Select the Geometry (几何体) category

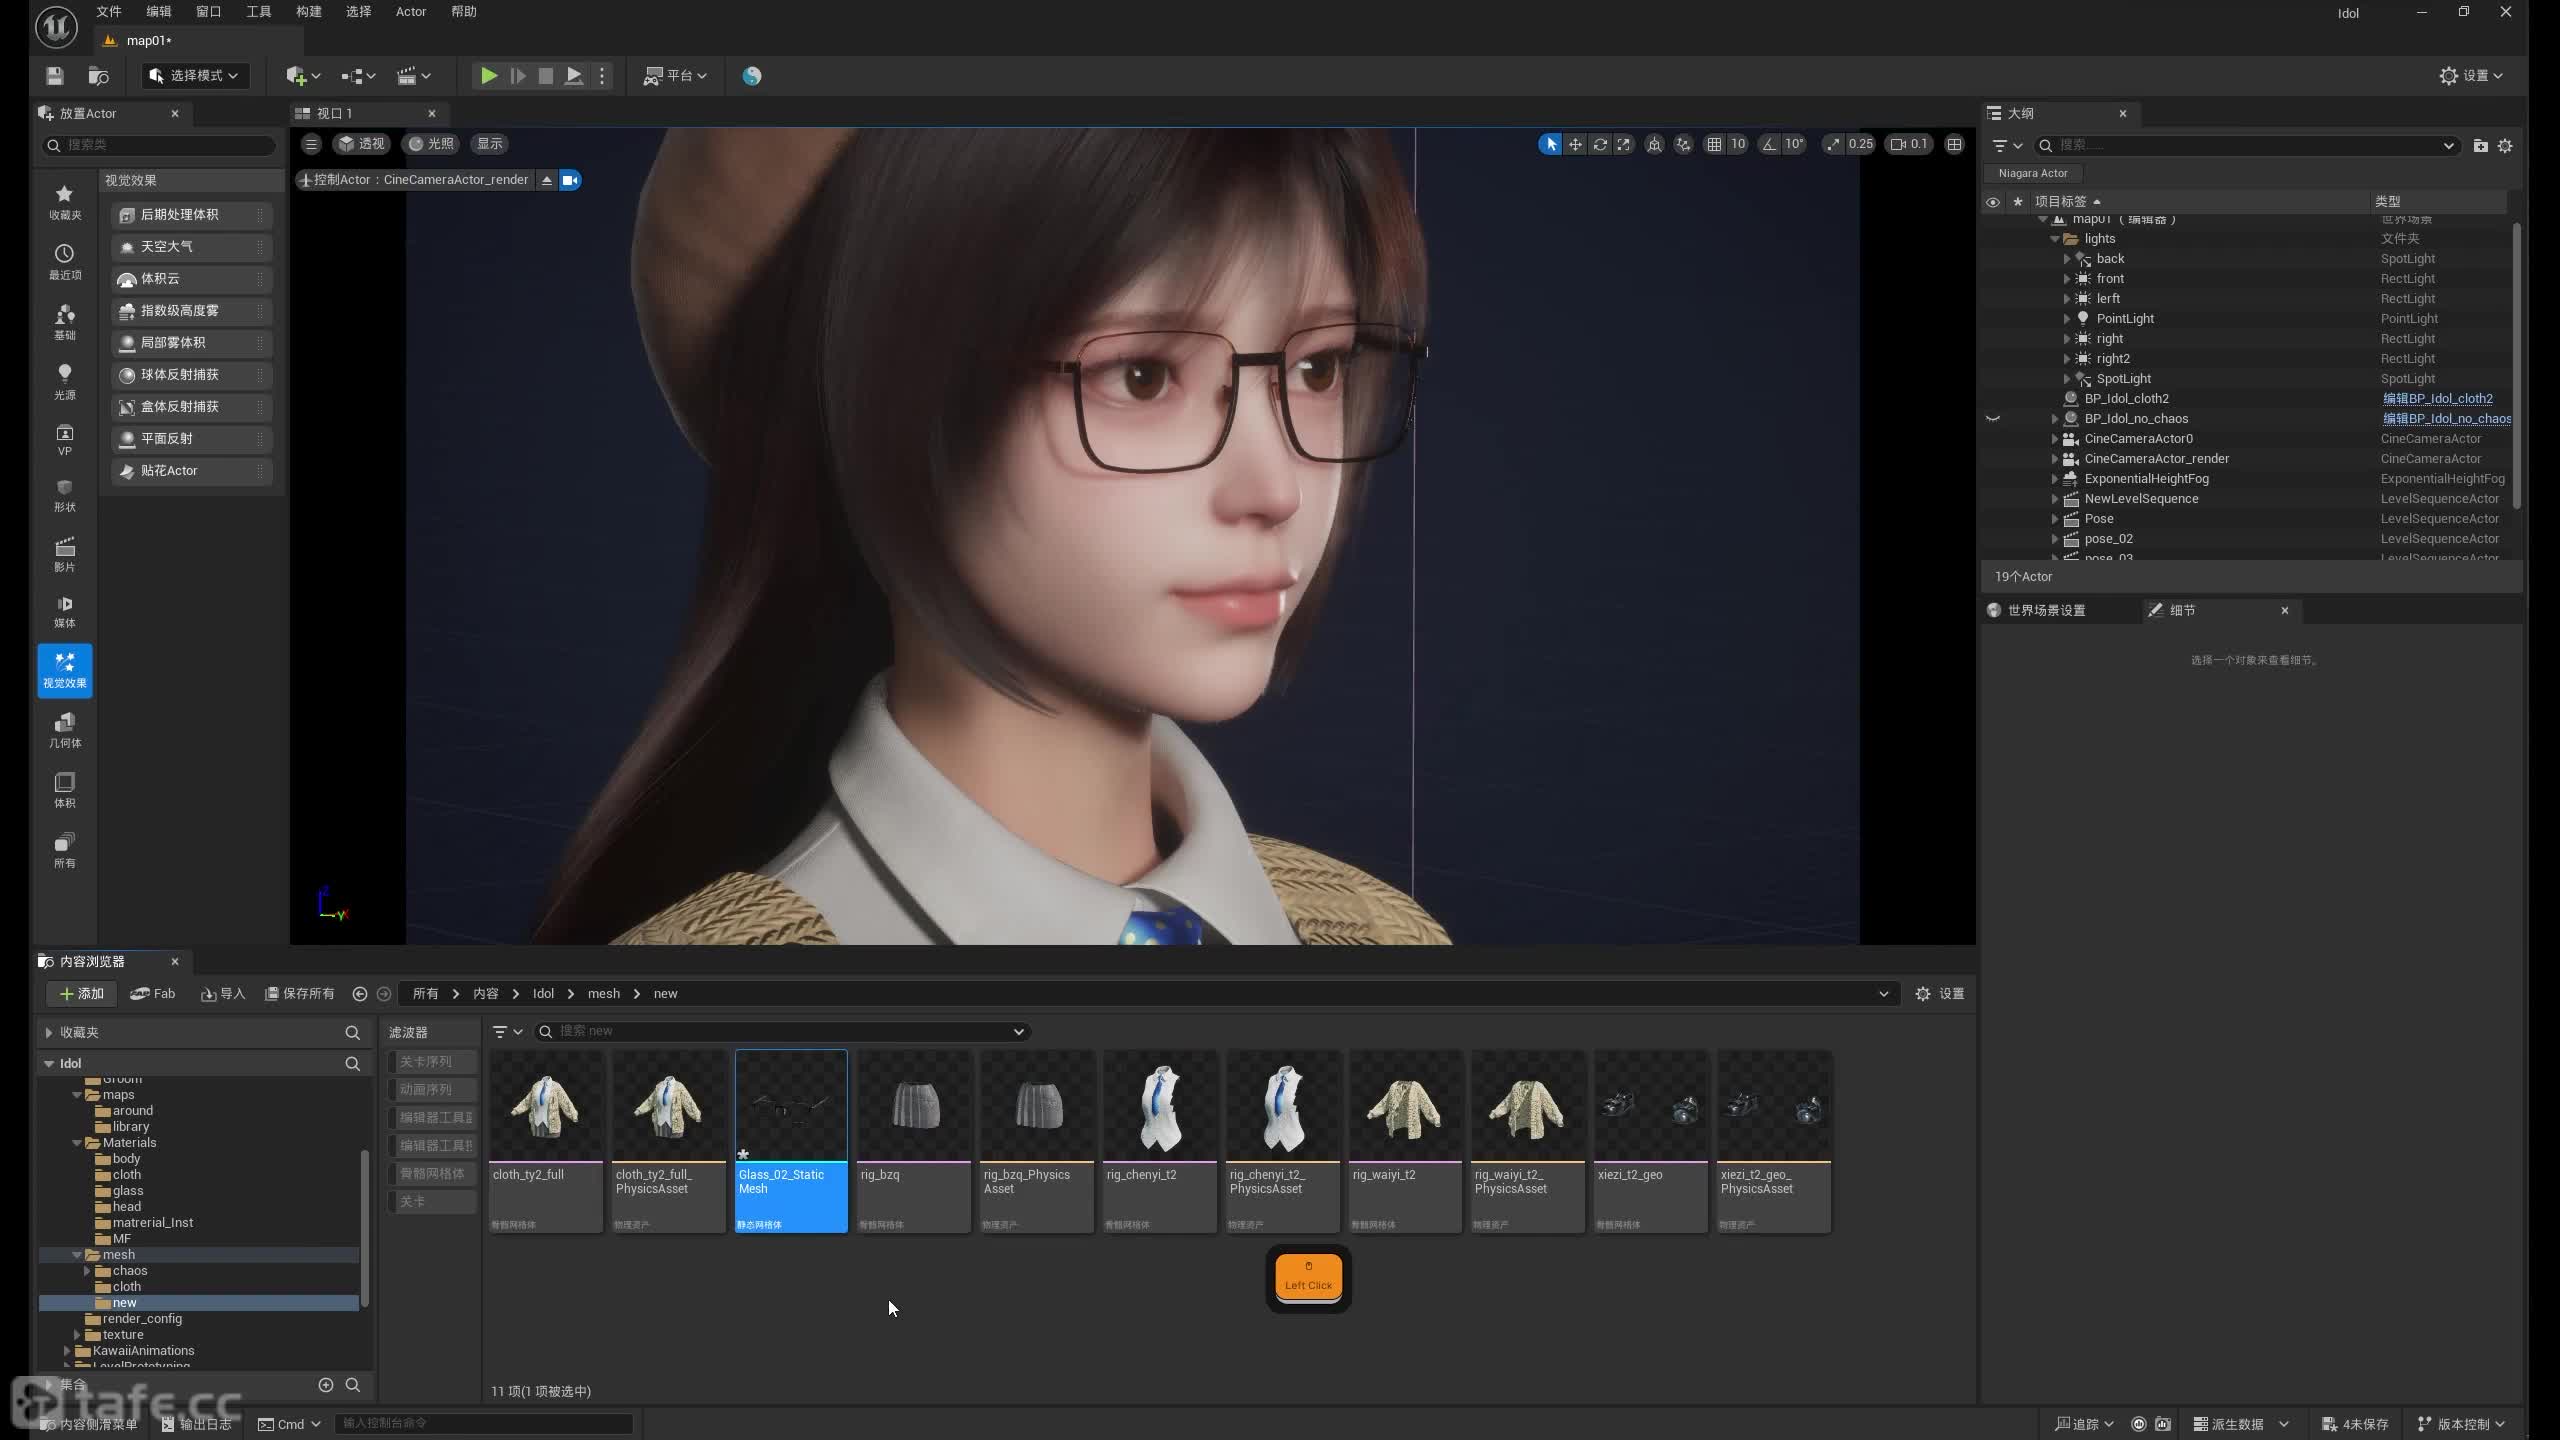(65, 730)
